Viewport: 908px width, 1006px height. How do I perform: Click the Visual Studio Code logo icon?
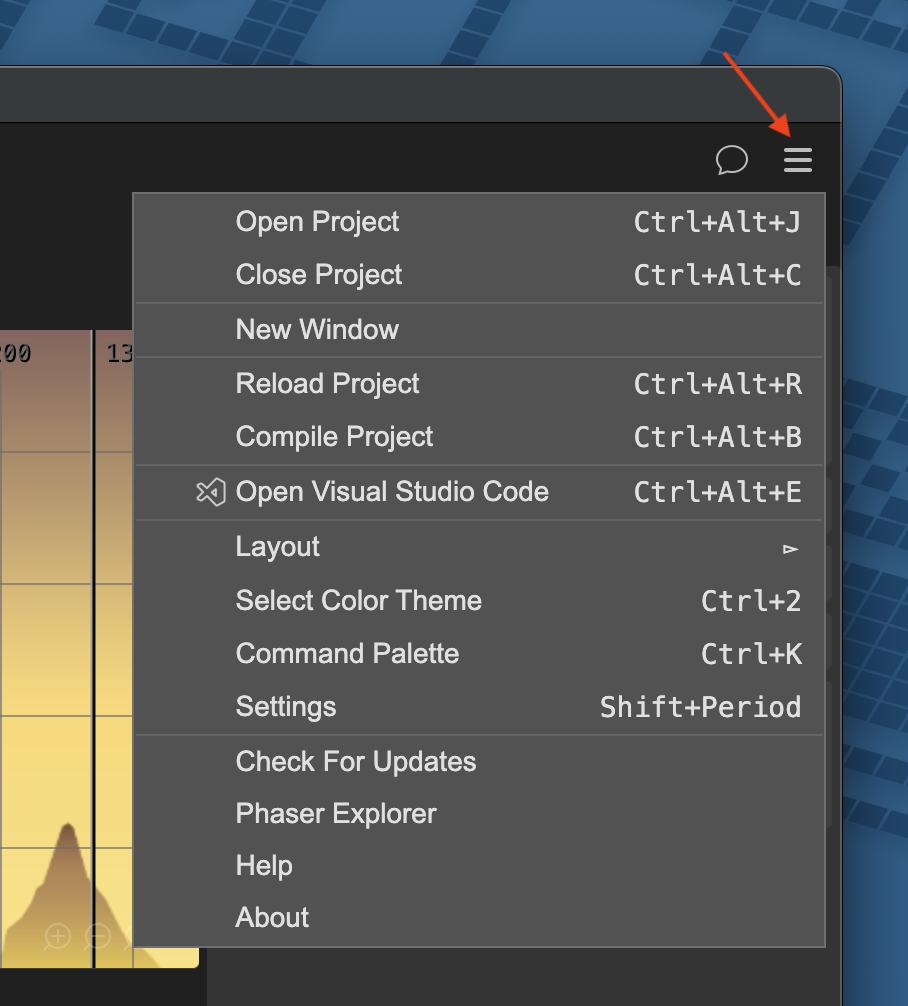tap(210, 492)
